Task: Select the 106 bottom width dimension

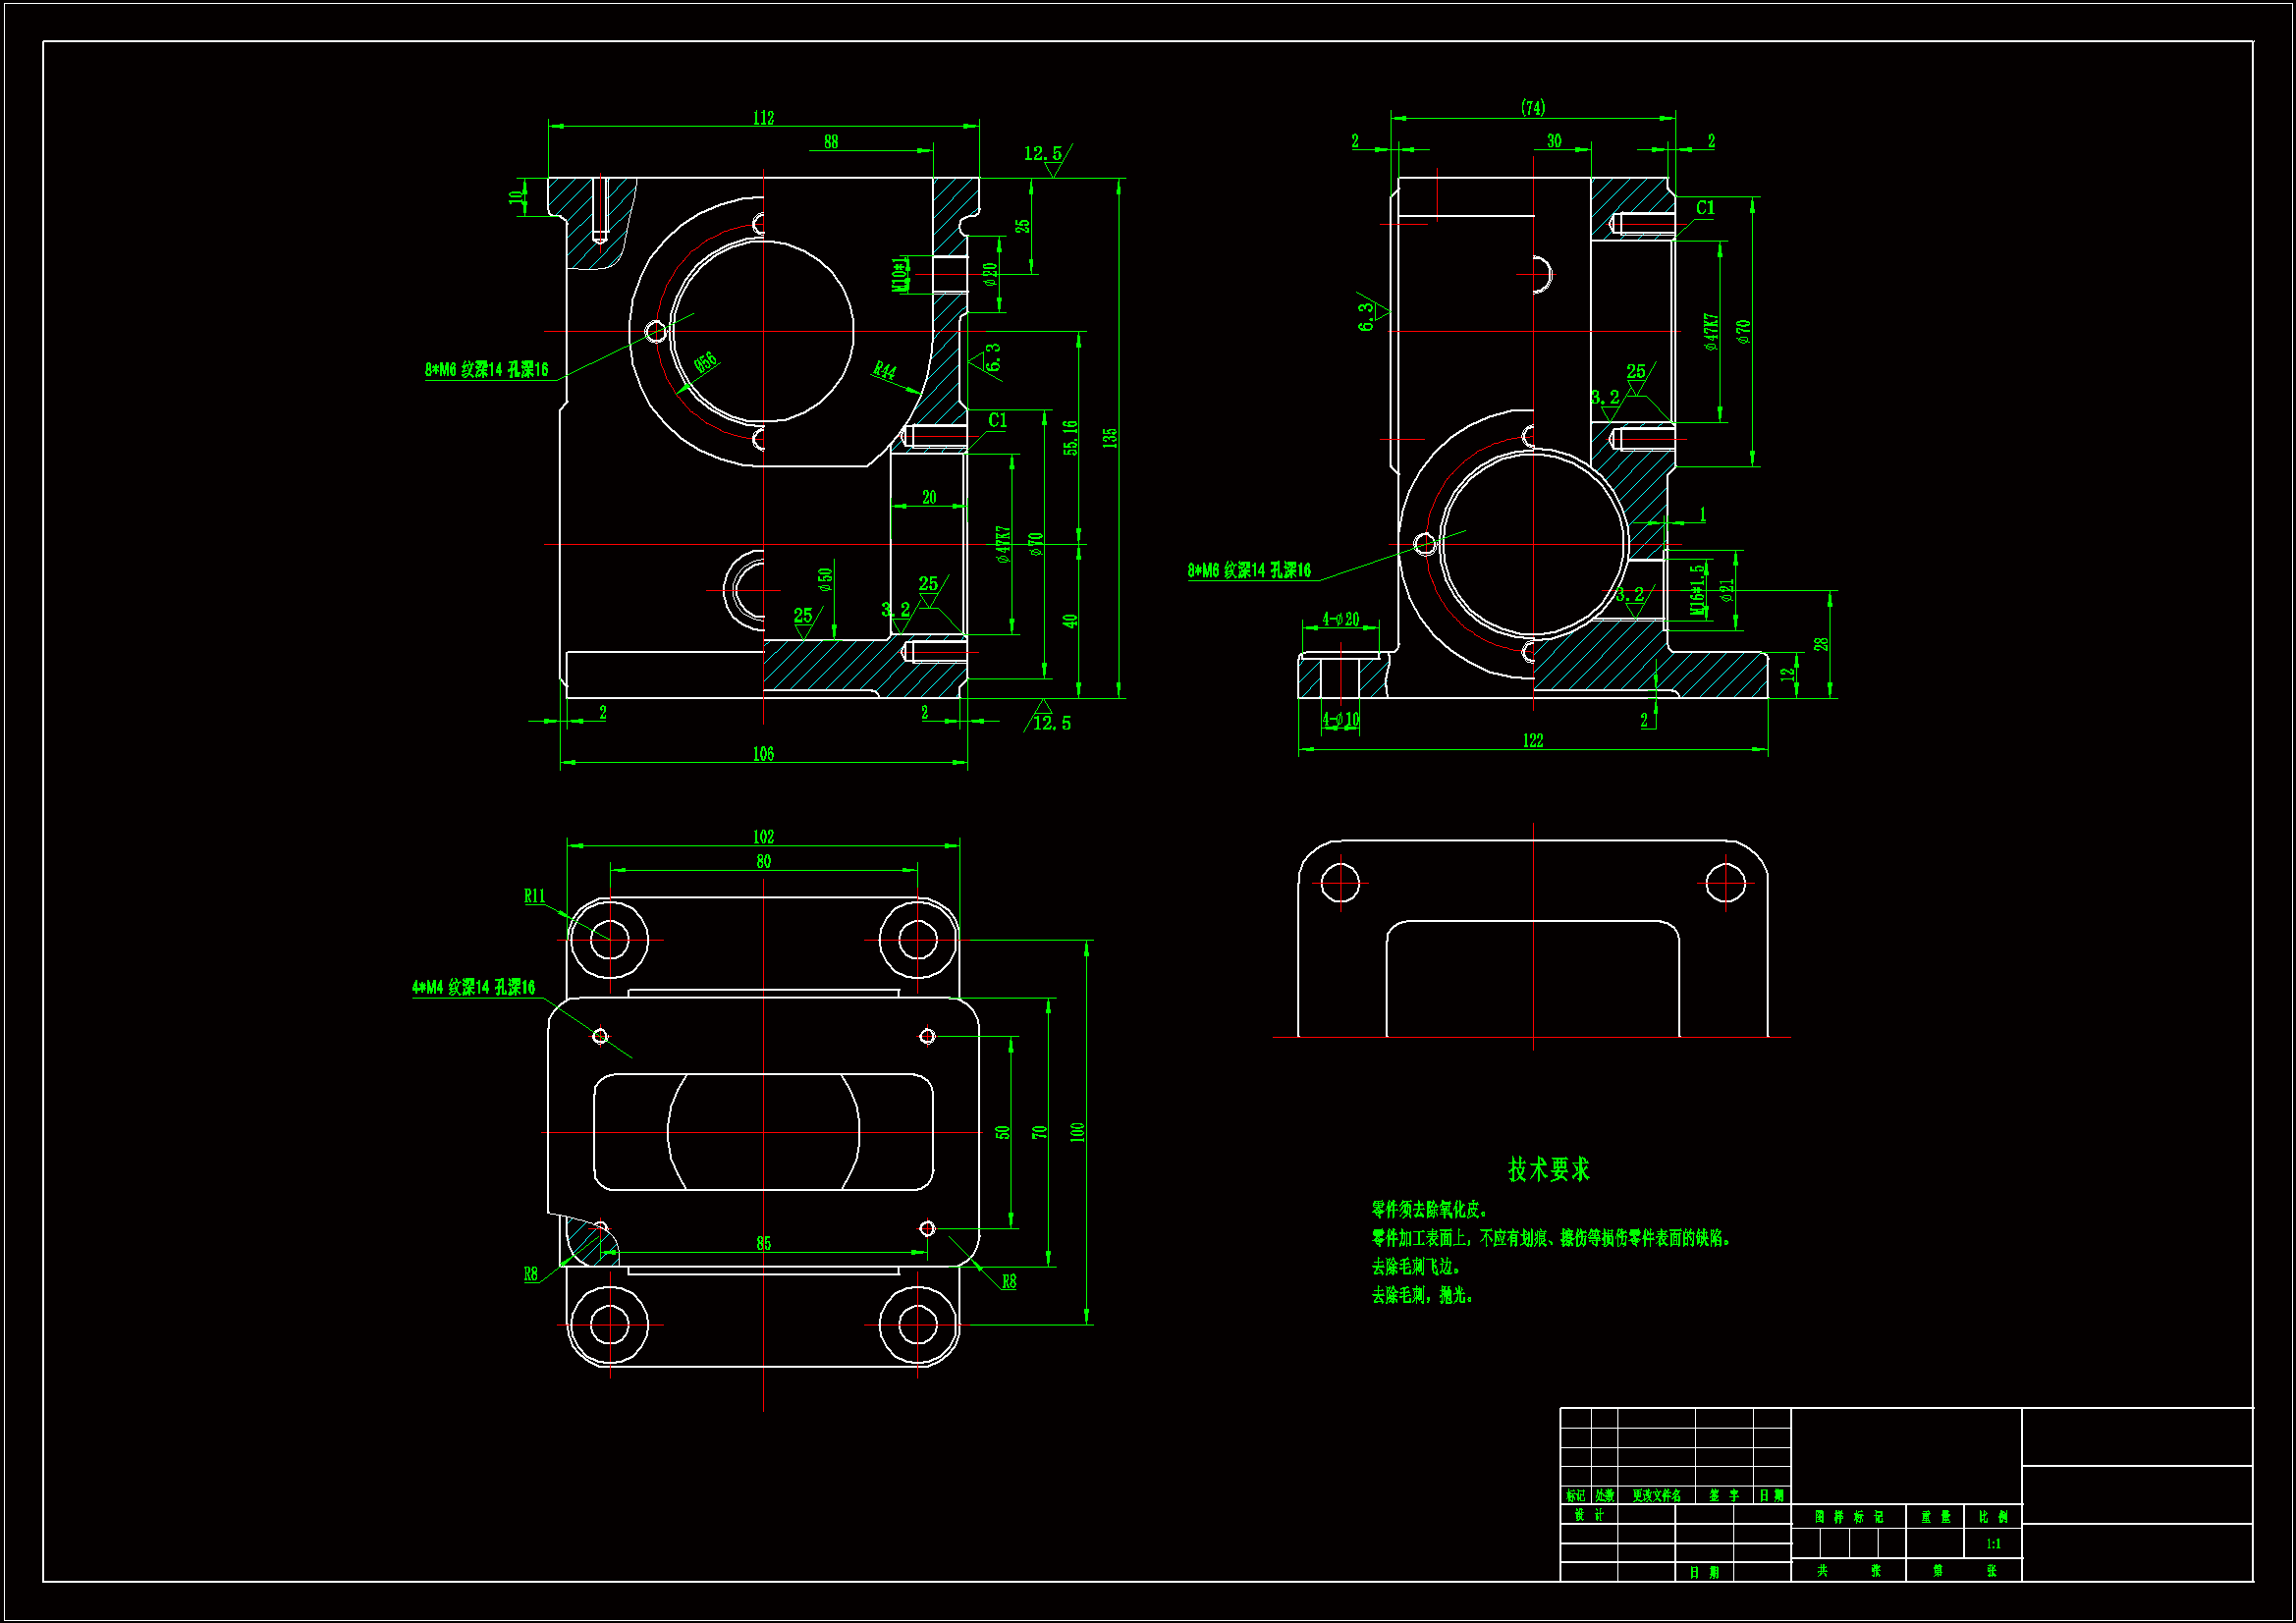Action: click(x=763, y=754)
